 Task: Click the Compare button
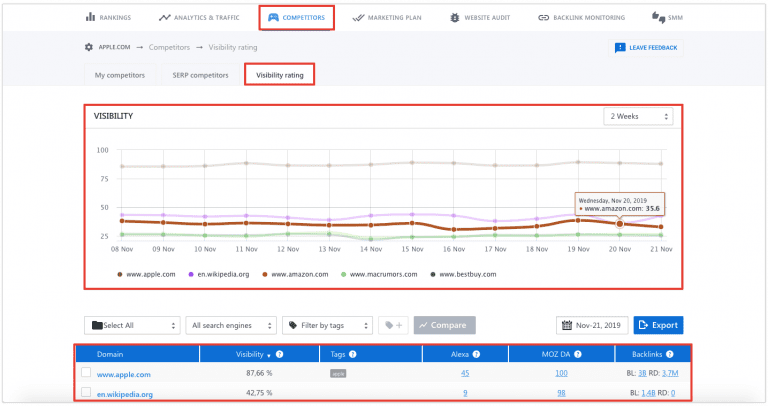click(x=444, y=325)
